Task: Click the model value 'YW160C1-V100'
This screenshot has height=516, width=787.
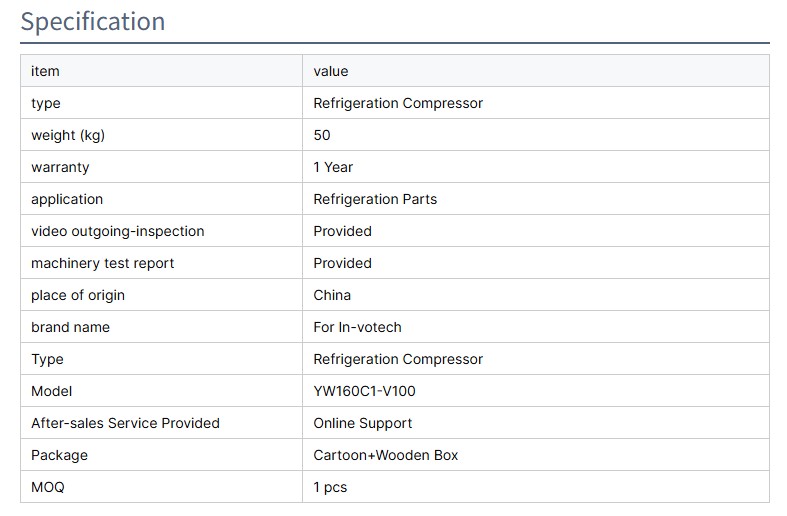Action: coord(364,391)
